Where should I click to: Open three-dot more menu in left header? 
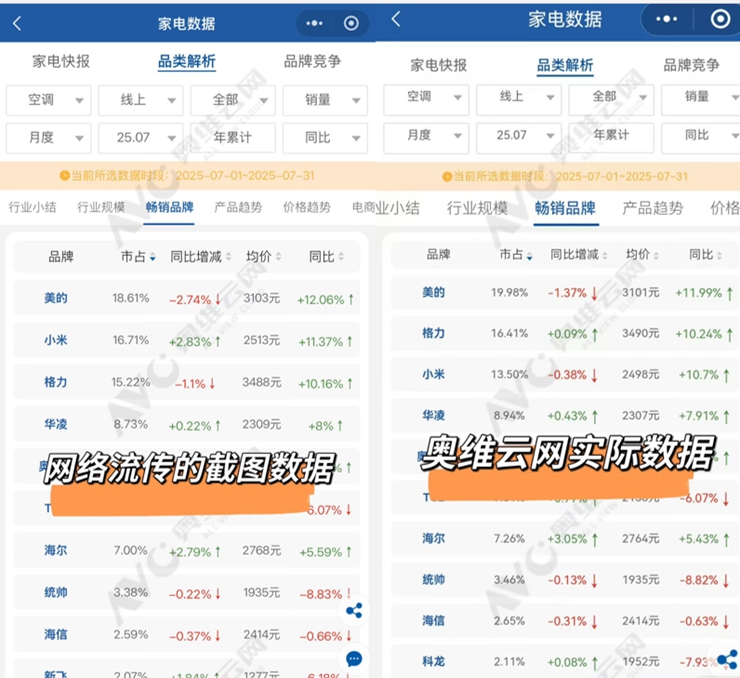tap(314, 23)
